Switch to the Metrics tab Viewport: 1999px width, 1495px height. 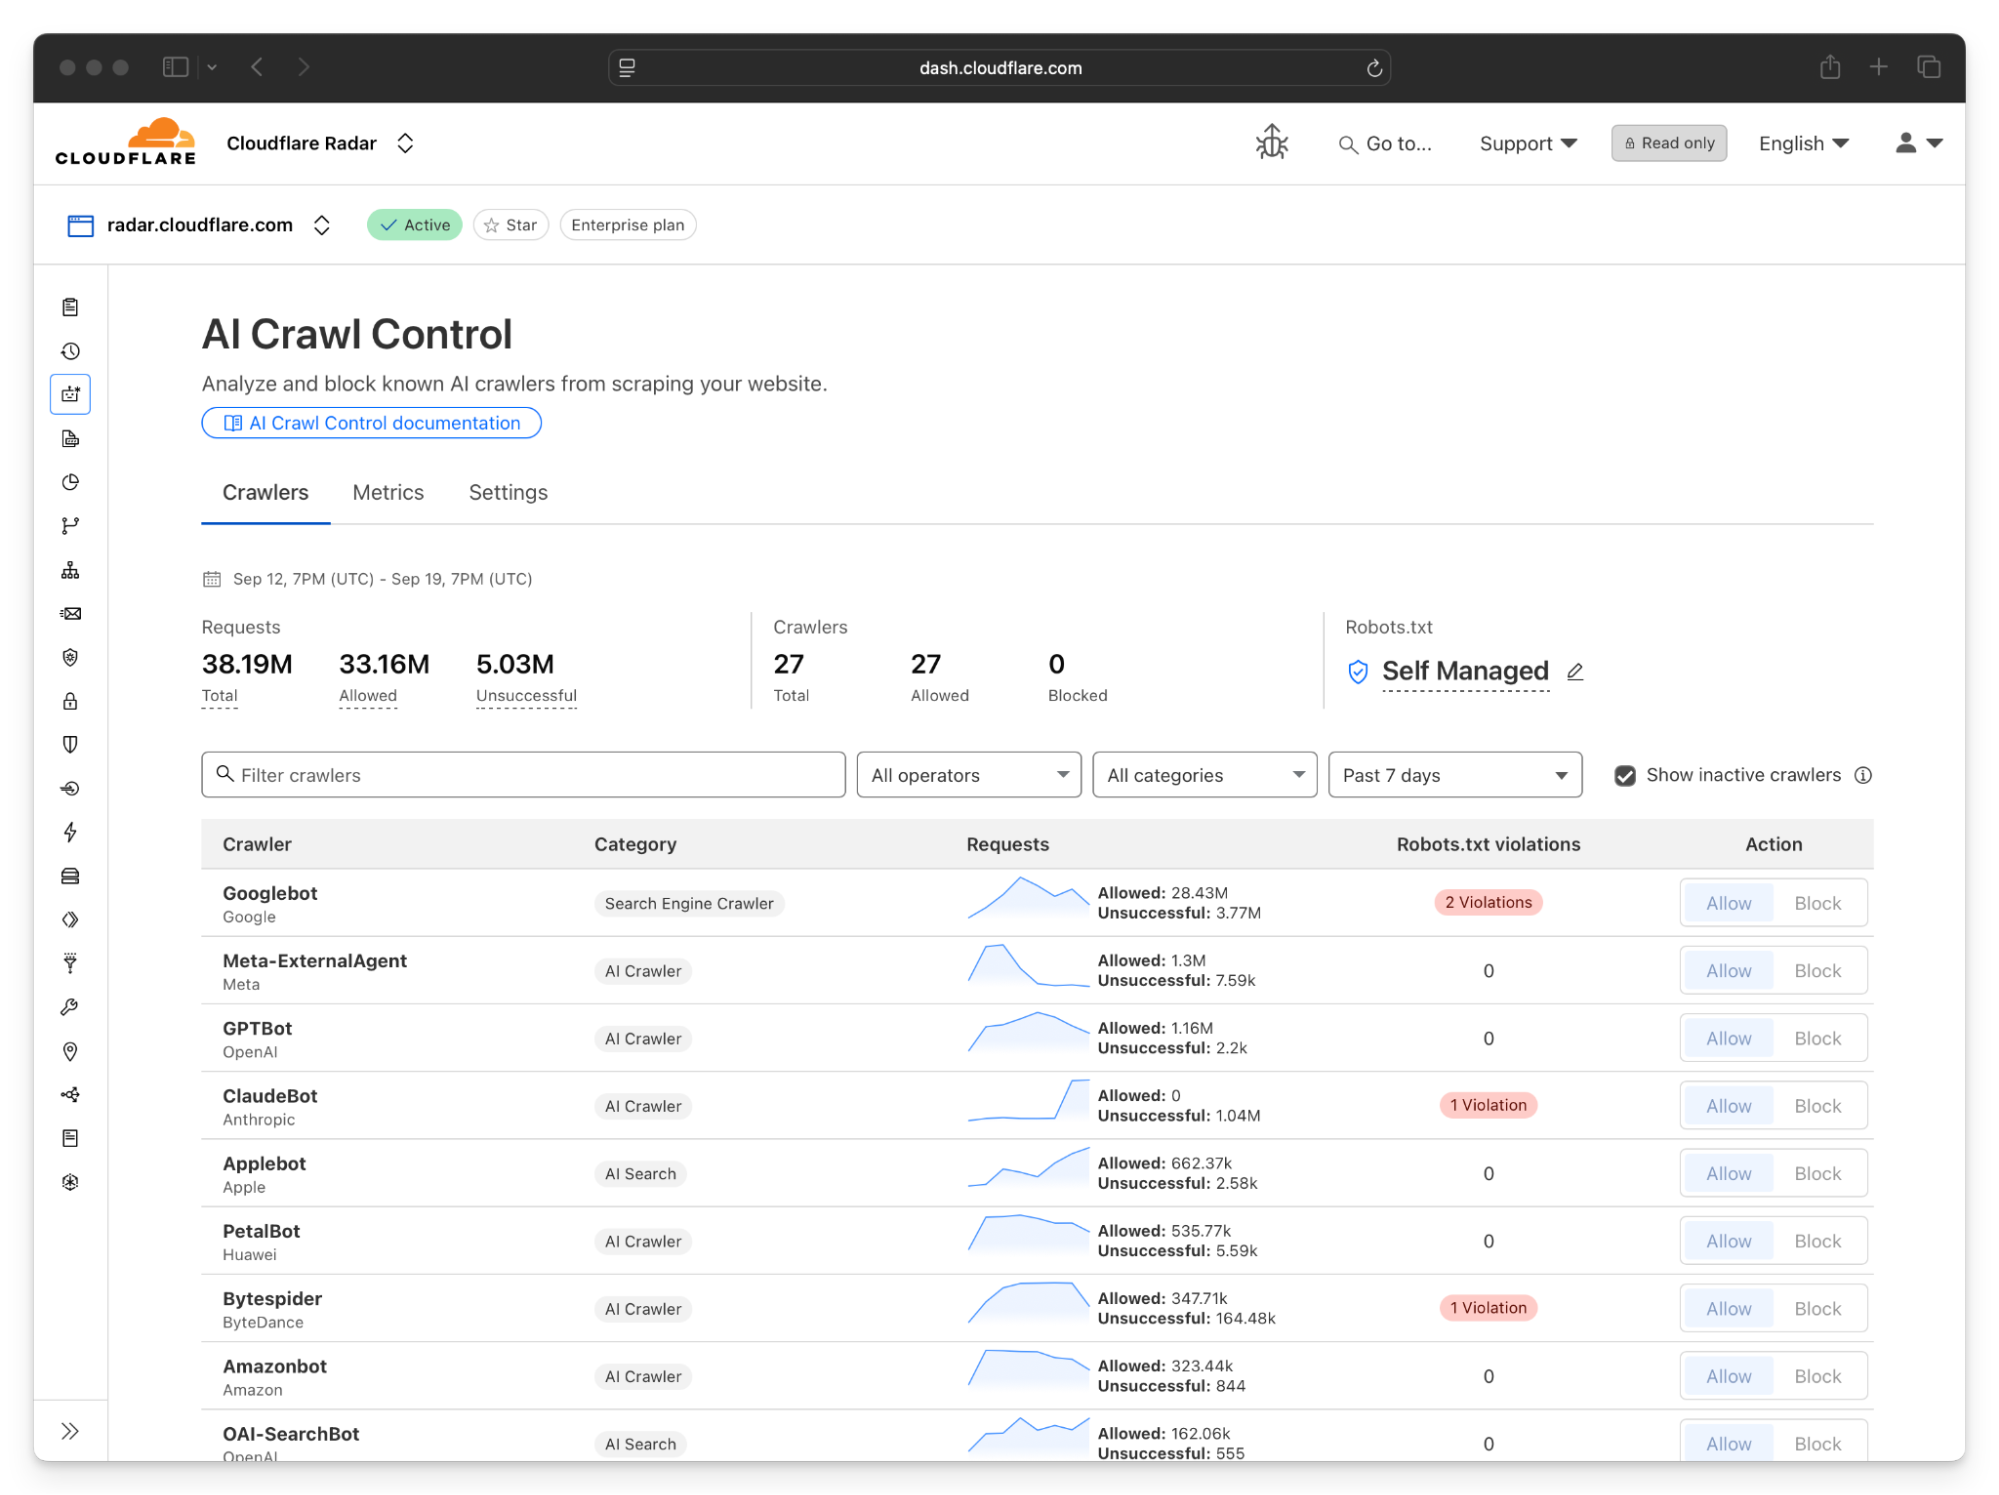pos(388,493)
